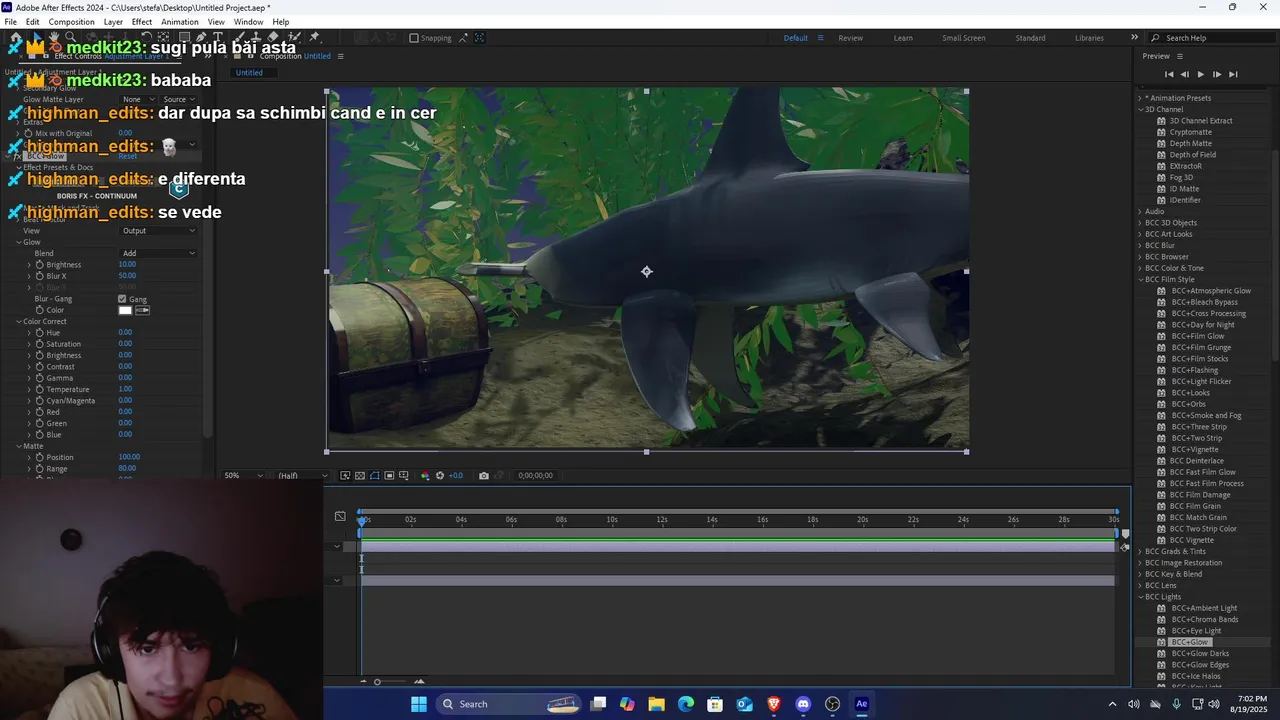Click the Untitled composition breadcrumb tab

[x=249, y=72]
